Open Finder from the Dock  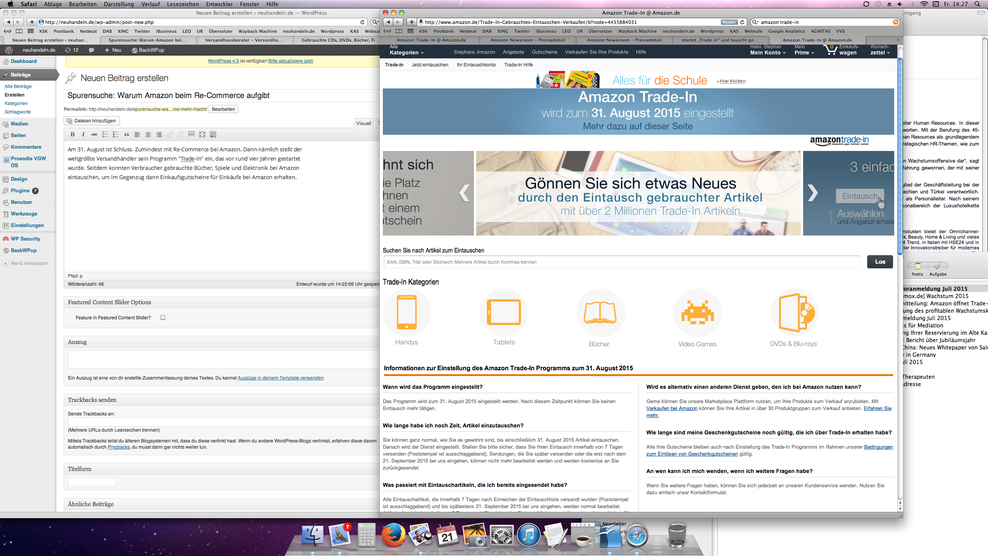(313, 535)
